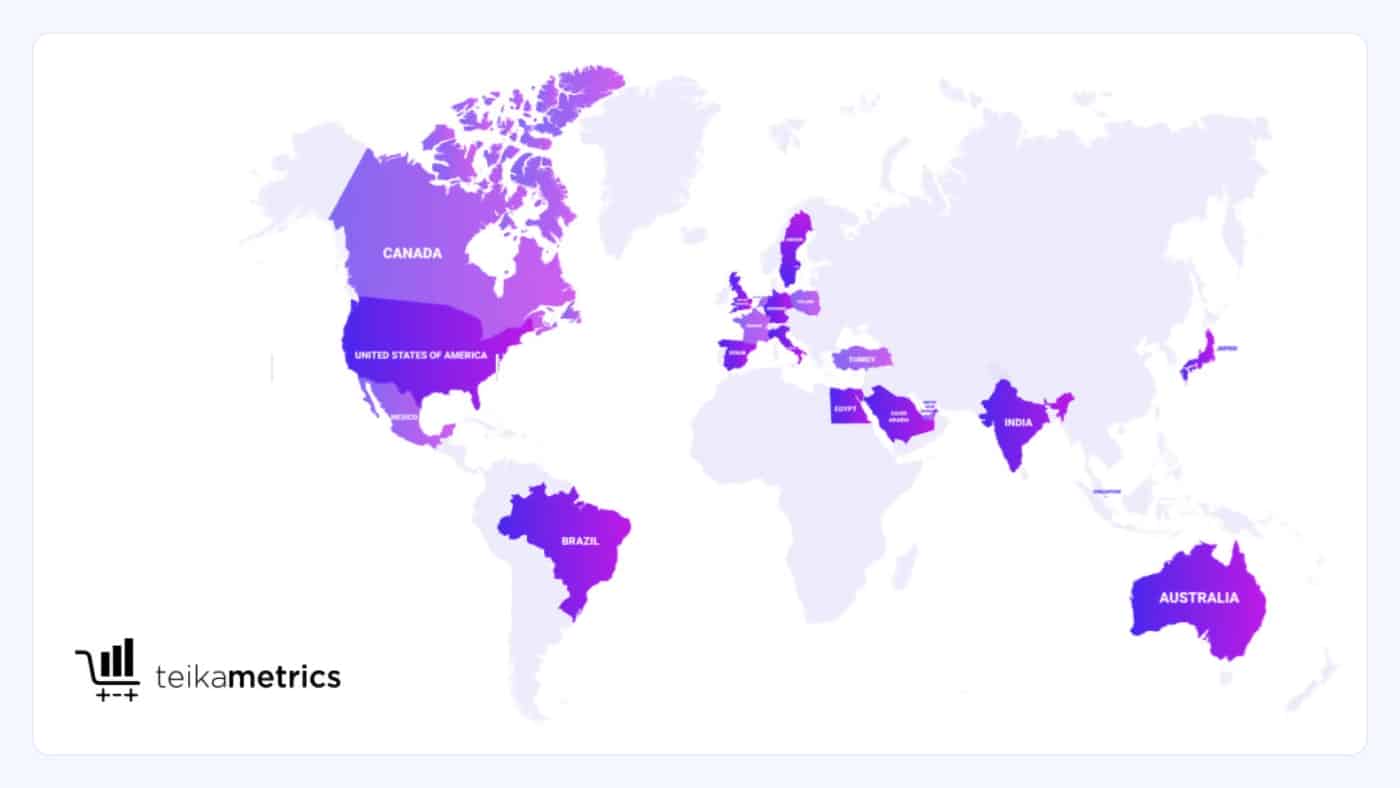Click the teikametrics wordmark text
This screenshot has width=1400, height=788.
click(x=248, y=677)
